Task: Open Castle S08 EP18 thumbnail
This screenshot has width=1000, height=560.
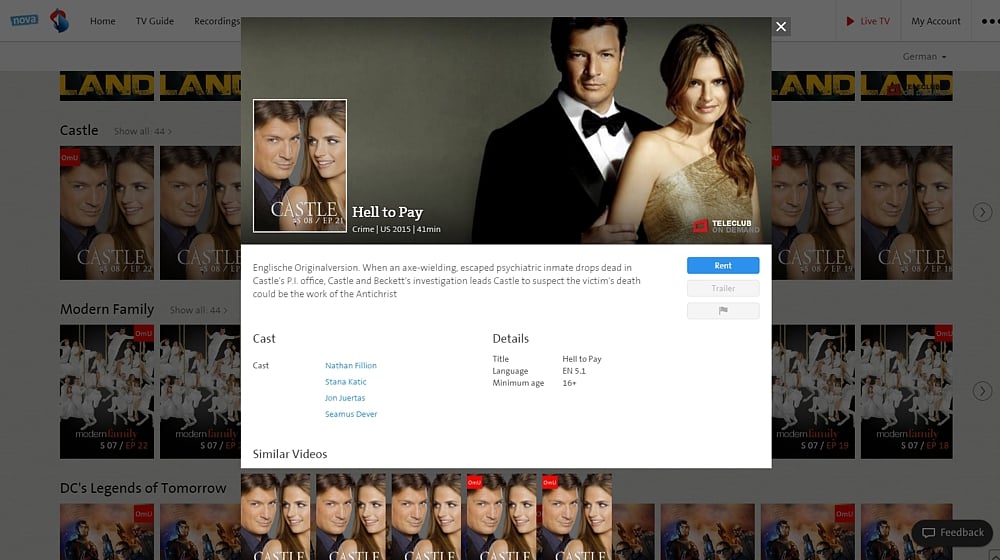Action: [x=906, y=213]
